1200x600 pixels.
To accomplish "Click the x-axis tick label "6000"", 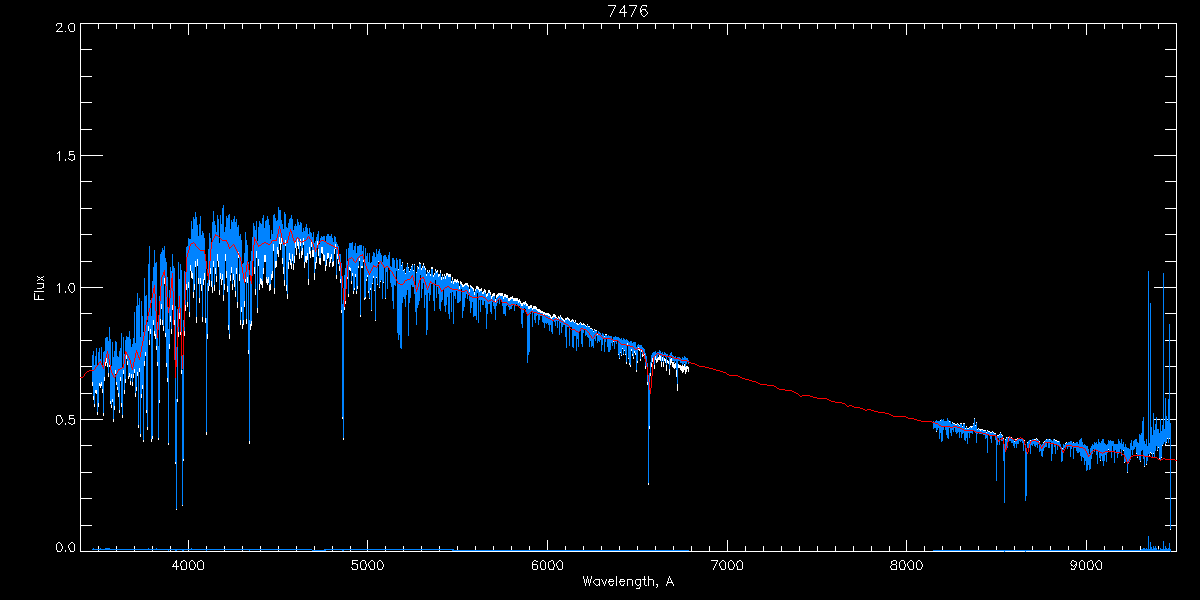I will (547, 566).
